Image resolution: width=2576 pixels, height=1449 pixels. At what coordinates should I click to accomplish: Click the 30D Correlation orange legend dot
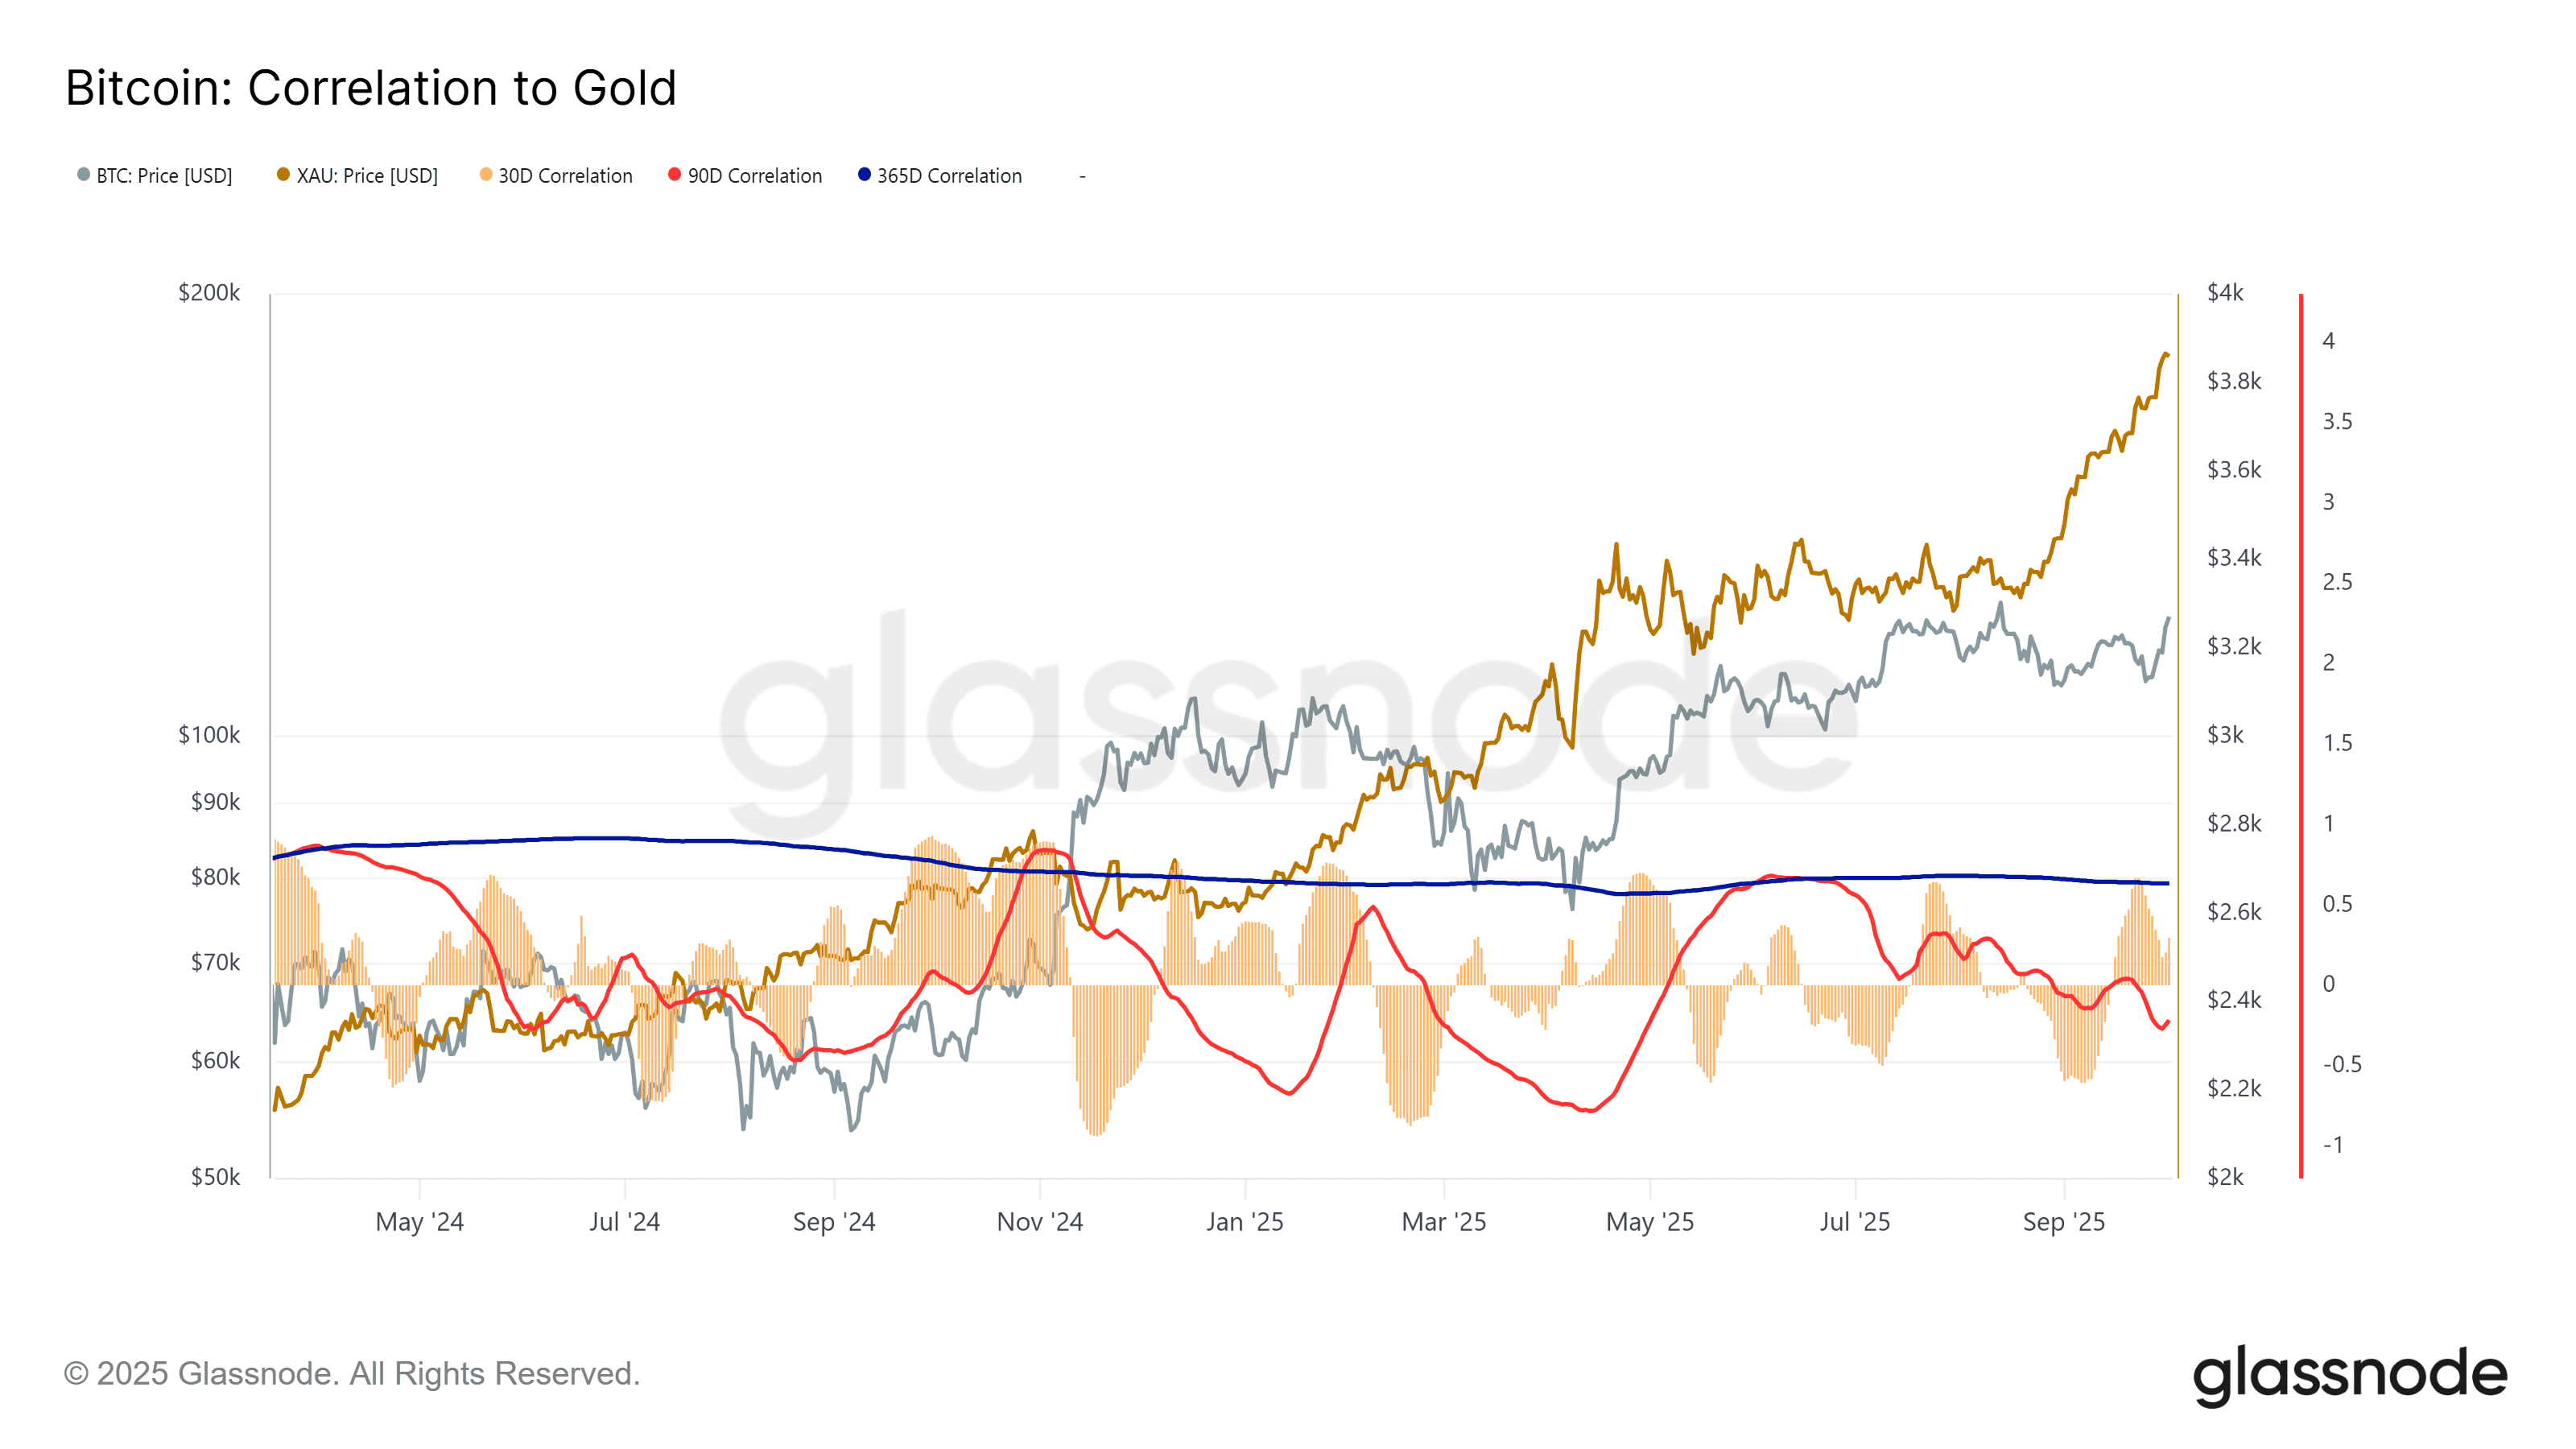pos(486,175)
